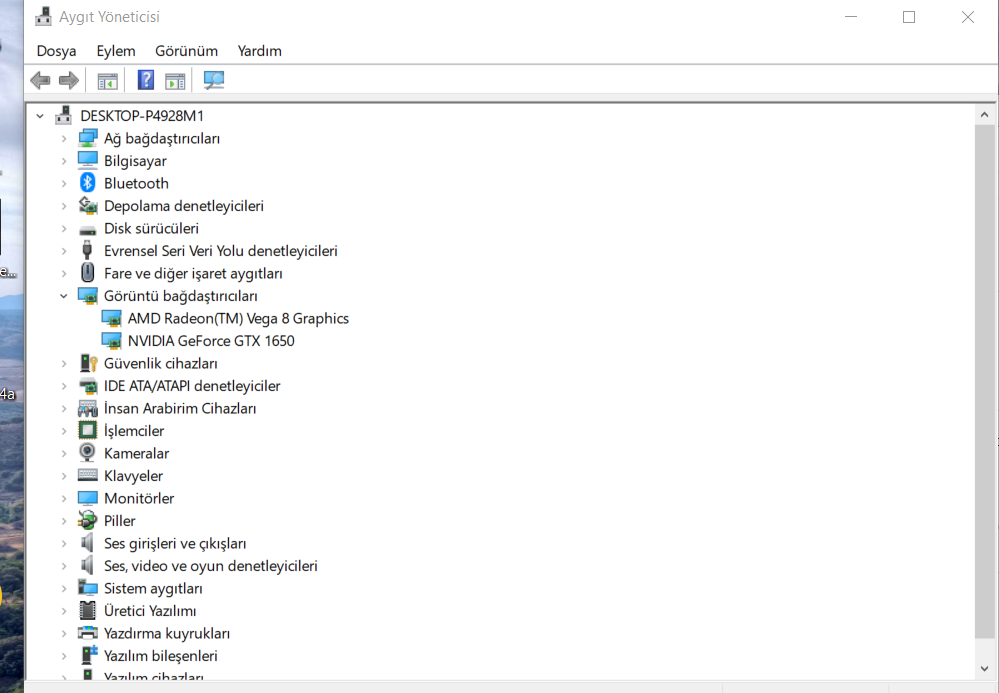The width and height of the screenshot is (999, 693).
Task: Expand the Sistem aygıtları category arrow
Action: point(64,589)
